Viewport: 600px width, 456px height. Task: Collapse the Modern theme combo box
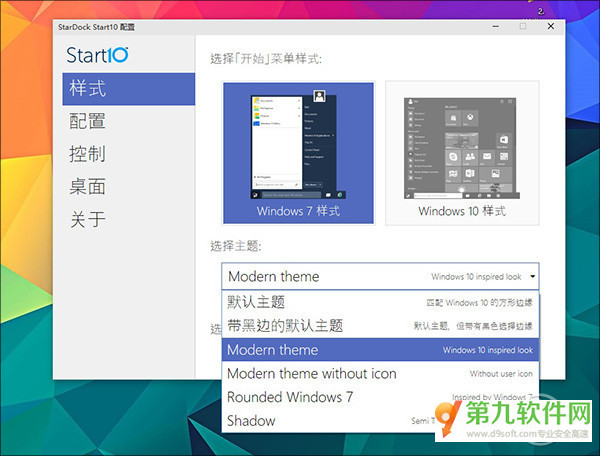[380, 276]
